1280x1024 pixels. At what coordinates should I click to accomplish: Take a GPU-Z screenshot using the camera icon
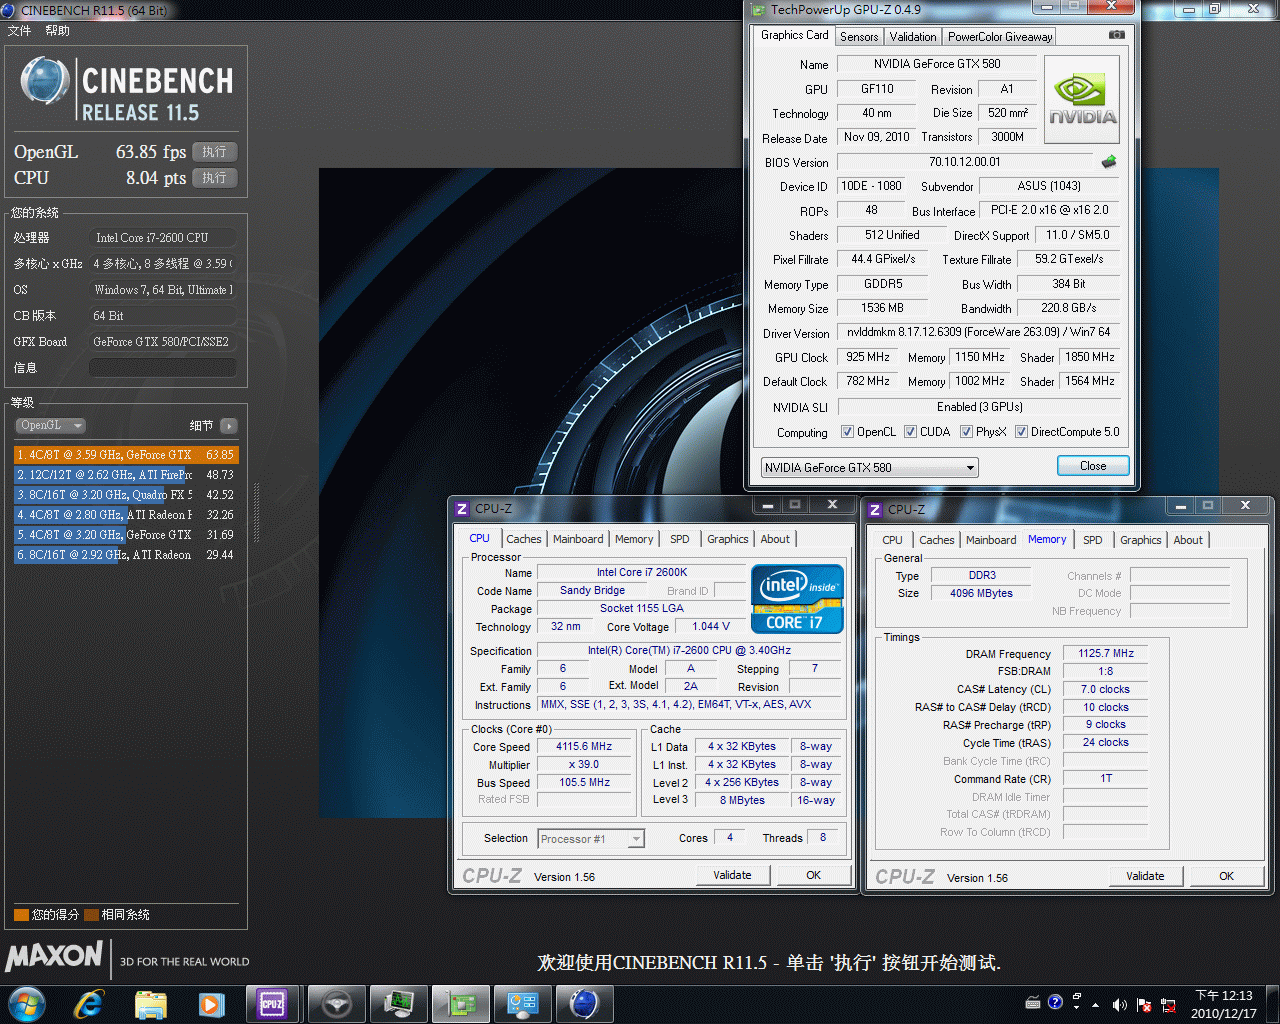(x=1117, y=35)
